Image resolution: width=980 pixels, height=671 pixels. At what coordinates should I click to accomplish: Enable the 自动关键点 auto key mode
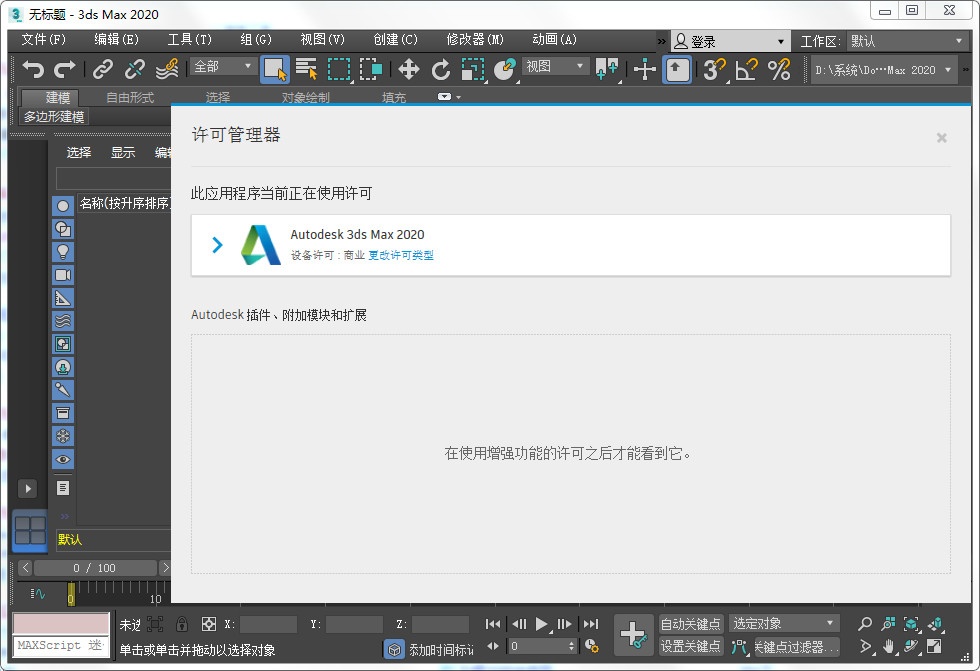[x=692, y=623]
